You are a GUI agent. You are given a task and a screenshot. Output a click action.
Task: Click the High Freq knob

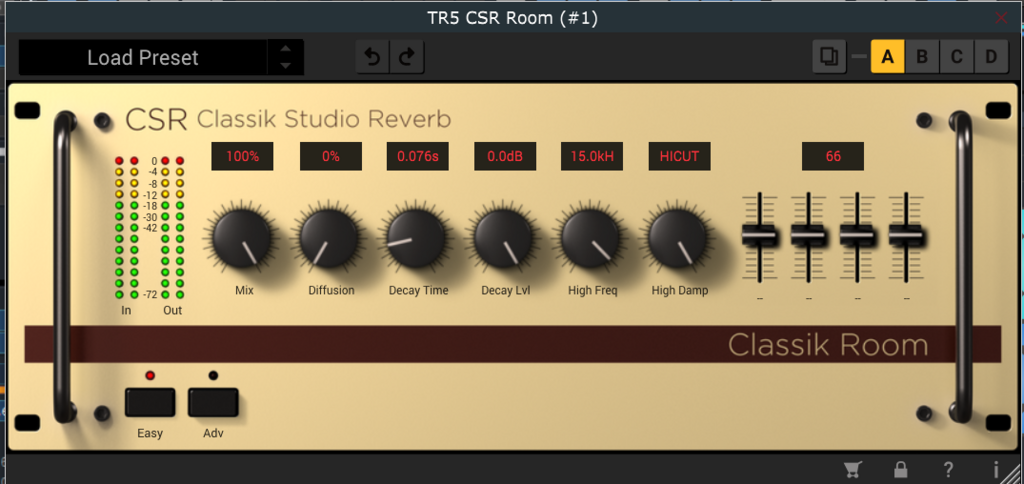point(590,239)
